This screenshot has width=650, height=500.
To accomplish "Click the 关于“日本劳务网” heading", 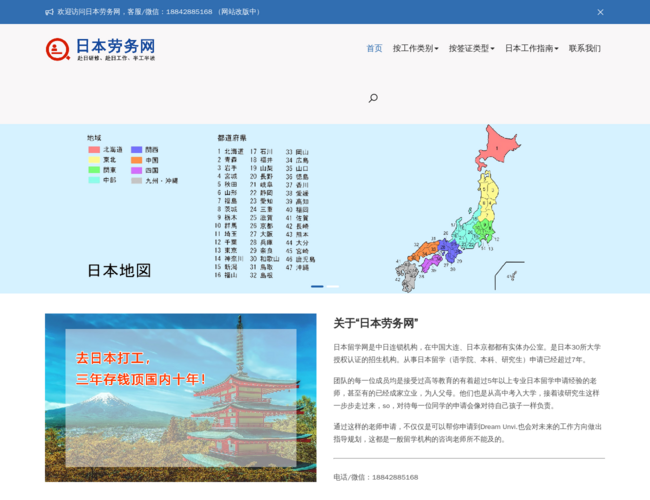I will [376, 323].
